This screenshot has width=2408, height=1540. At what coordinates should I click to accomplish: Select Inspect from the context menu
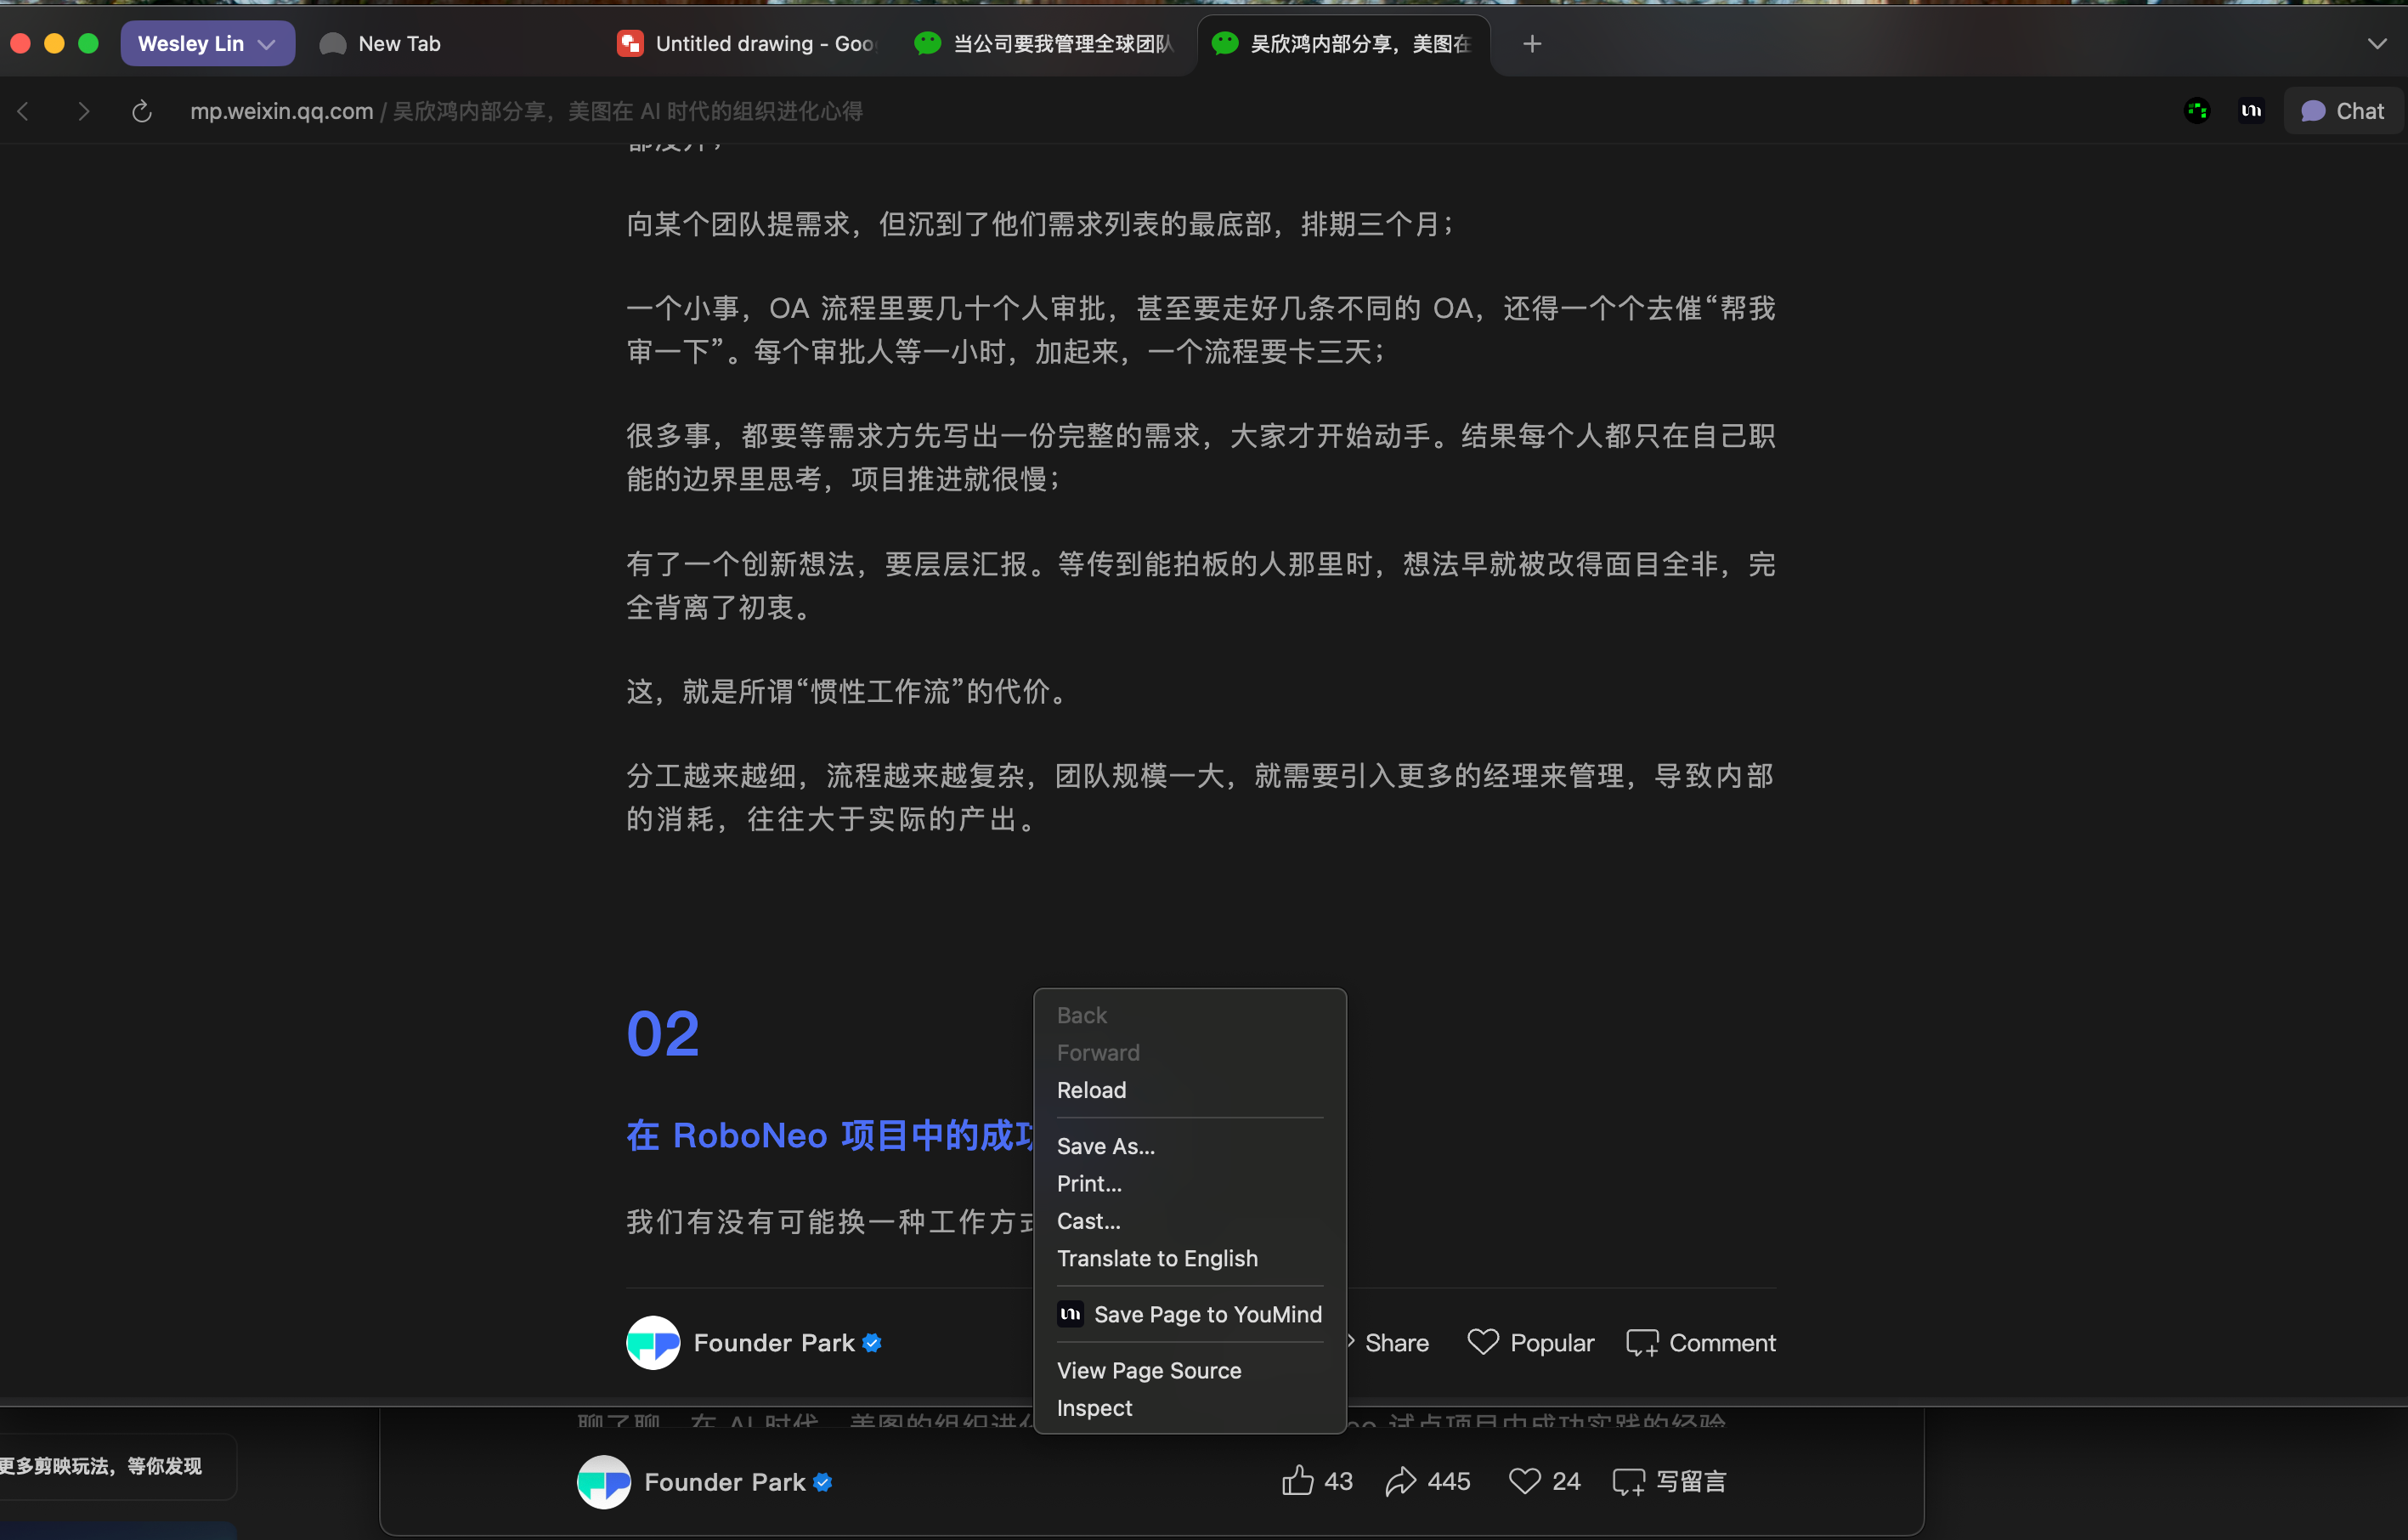tap(1094, 1408)
